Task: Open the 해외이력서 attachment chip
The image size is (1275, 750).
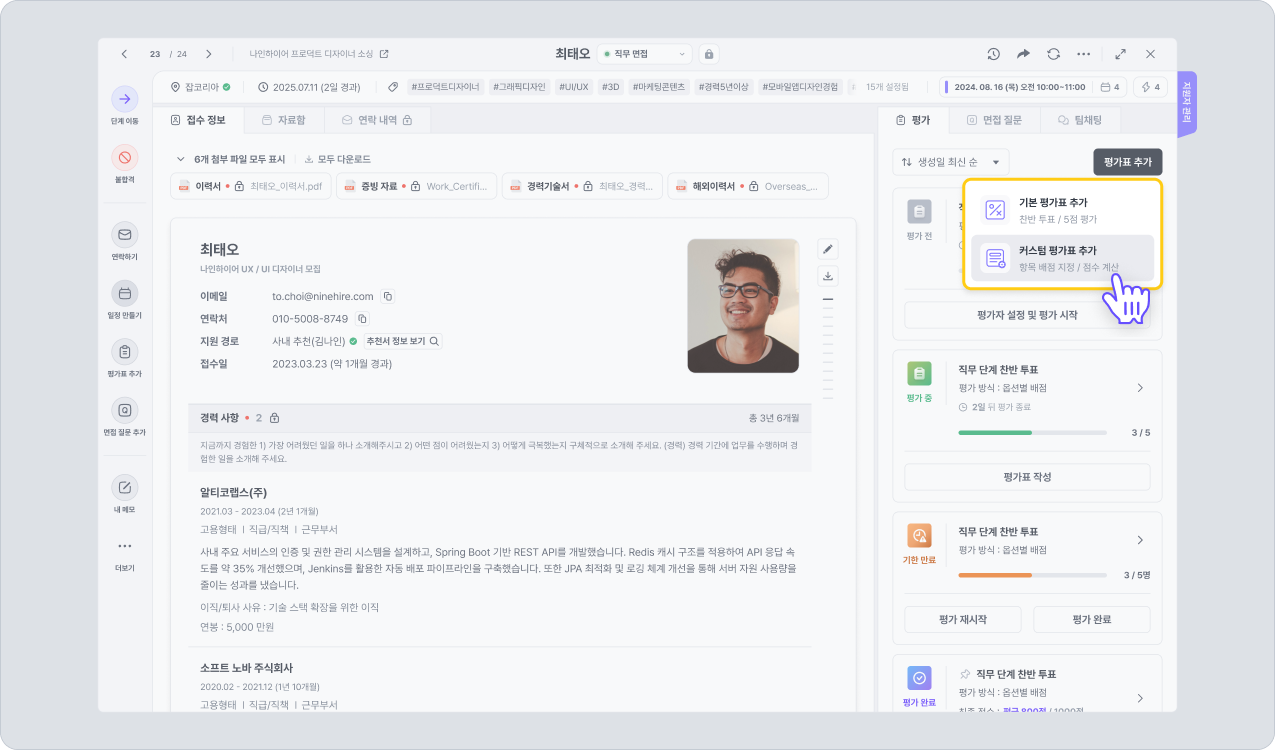Action: [748, 186]
